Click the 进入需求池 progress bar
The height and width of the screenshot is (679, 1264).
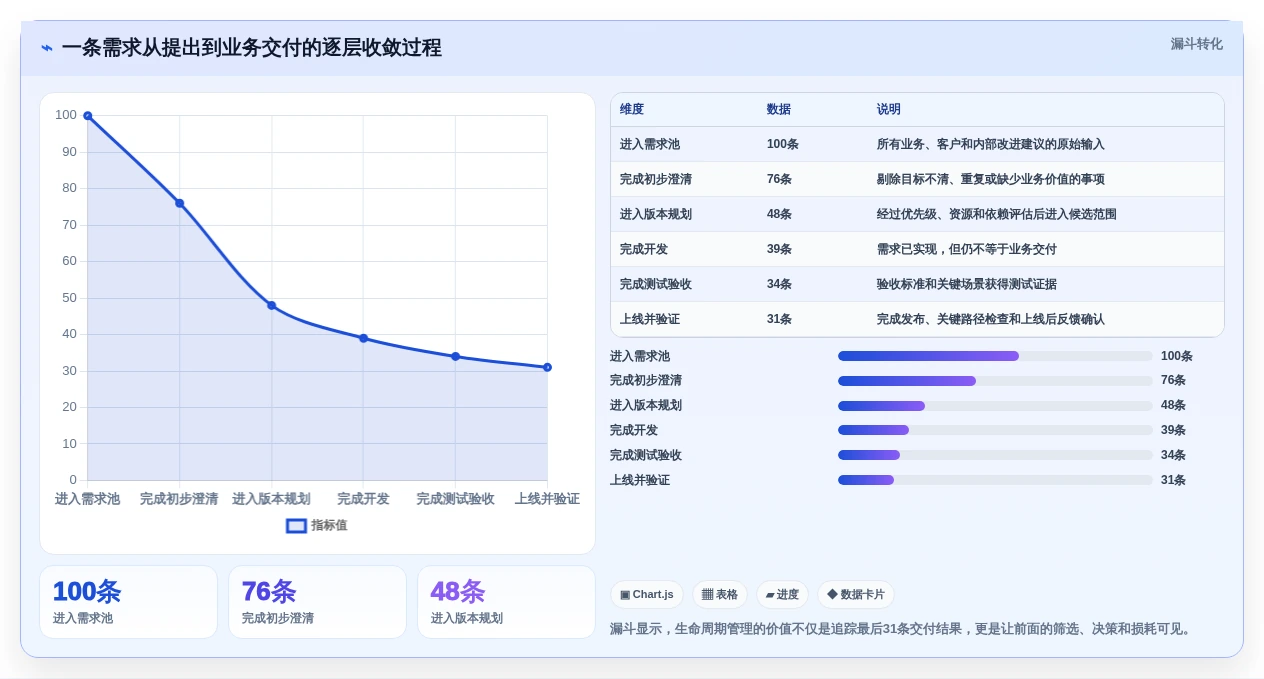[x=995, y=356]
